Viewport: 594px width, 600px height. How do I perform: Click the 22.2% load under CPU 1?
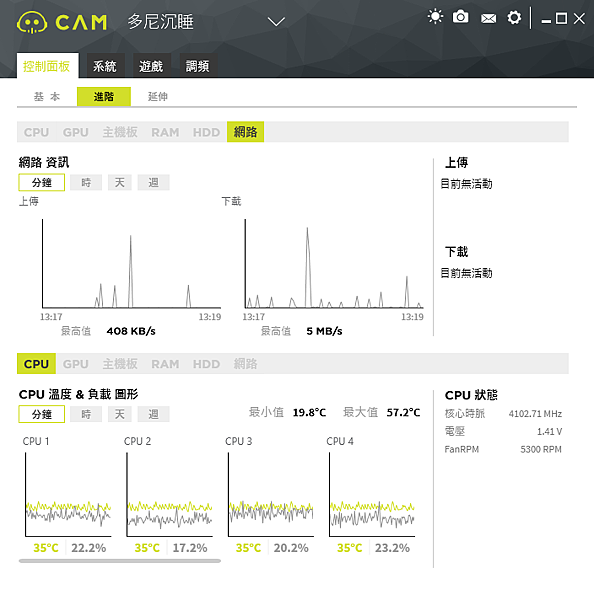pyautogui.click(x=88, y=548)
